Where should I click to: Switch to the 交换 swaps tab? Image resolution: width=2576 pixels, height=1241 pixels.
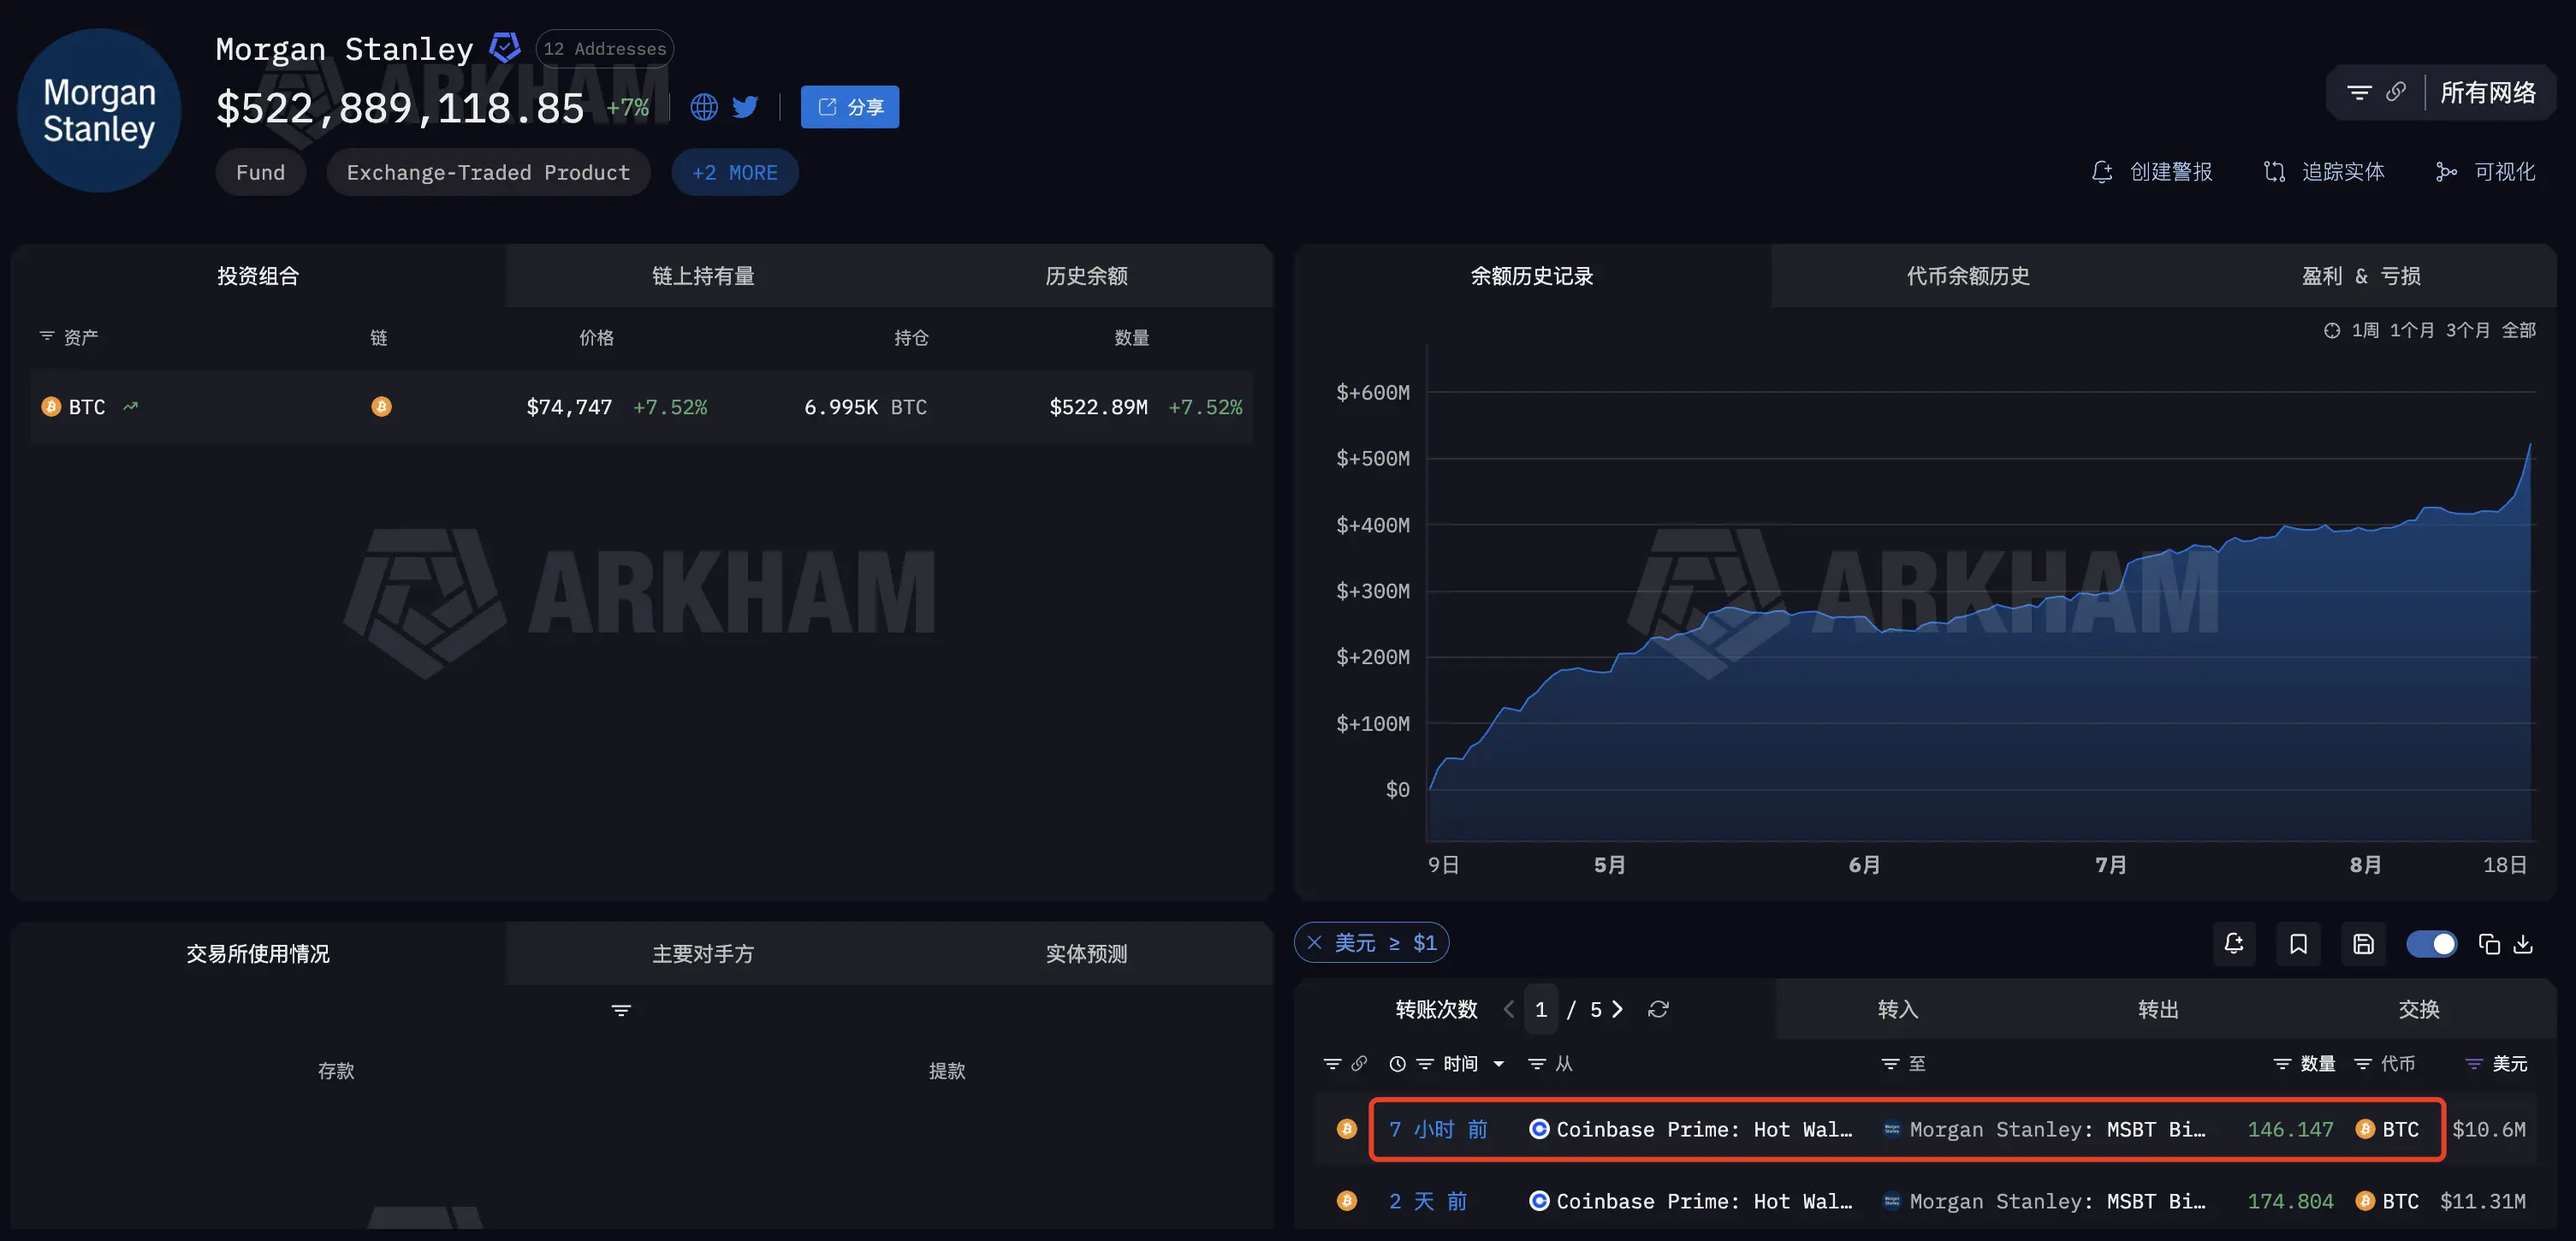coord(2419,1009)
